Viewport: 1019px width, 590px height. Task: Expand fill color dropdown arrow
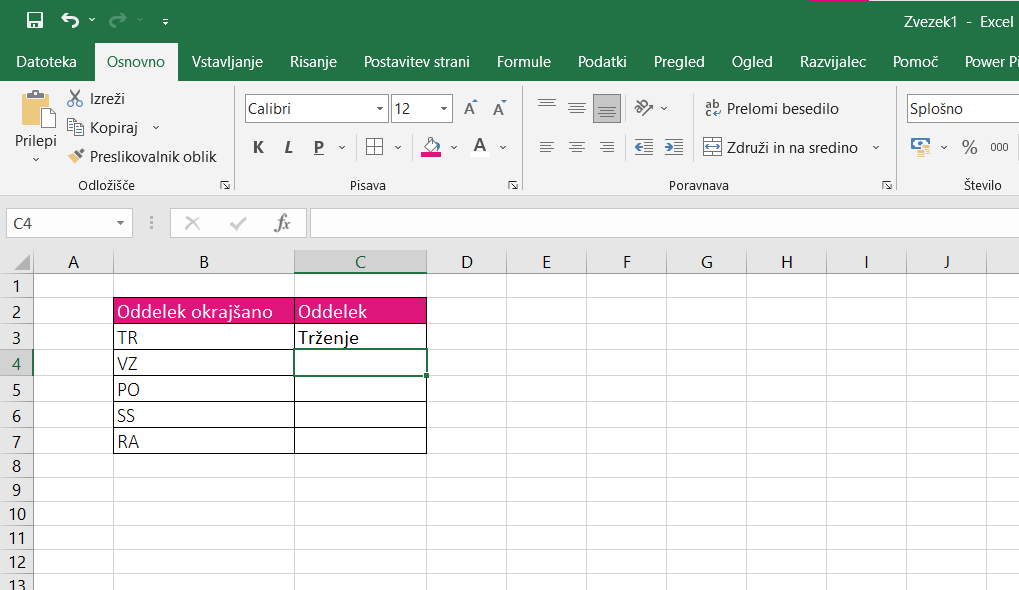[x=454, y=148]
